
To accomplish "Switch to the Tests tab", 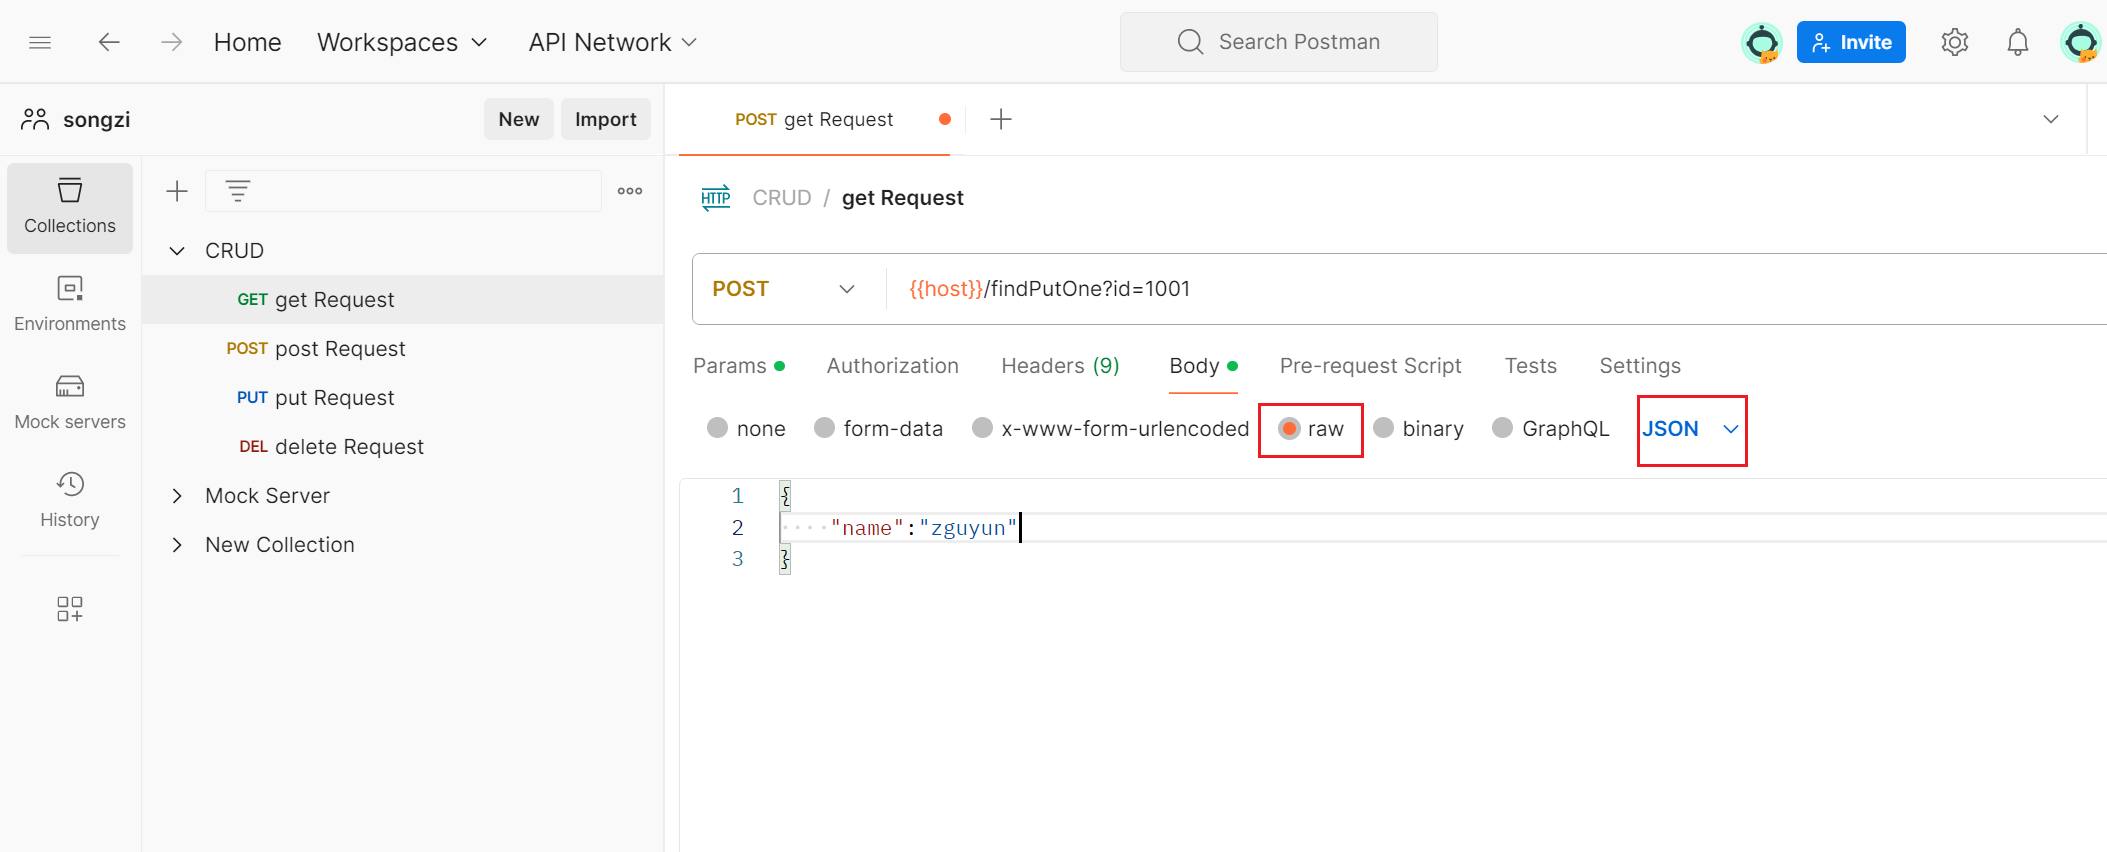I will [x=1531, y=366].
